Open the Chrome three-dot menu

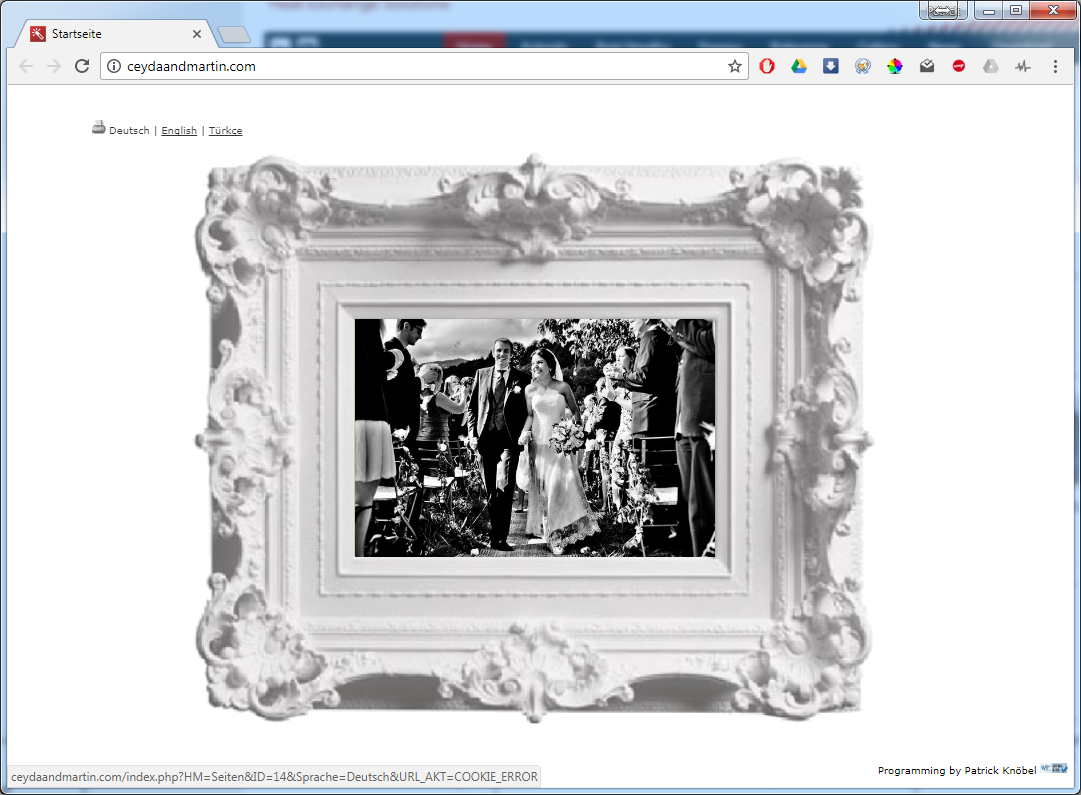point(1055,66)
